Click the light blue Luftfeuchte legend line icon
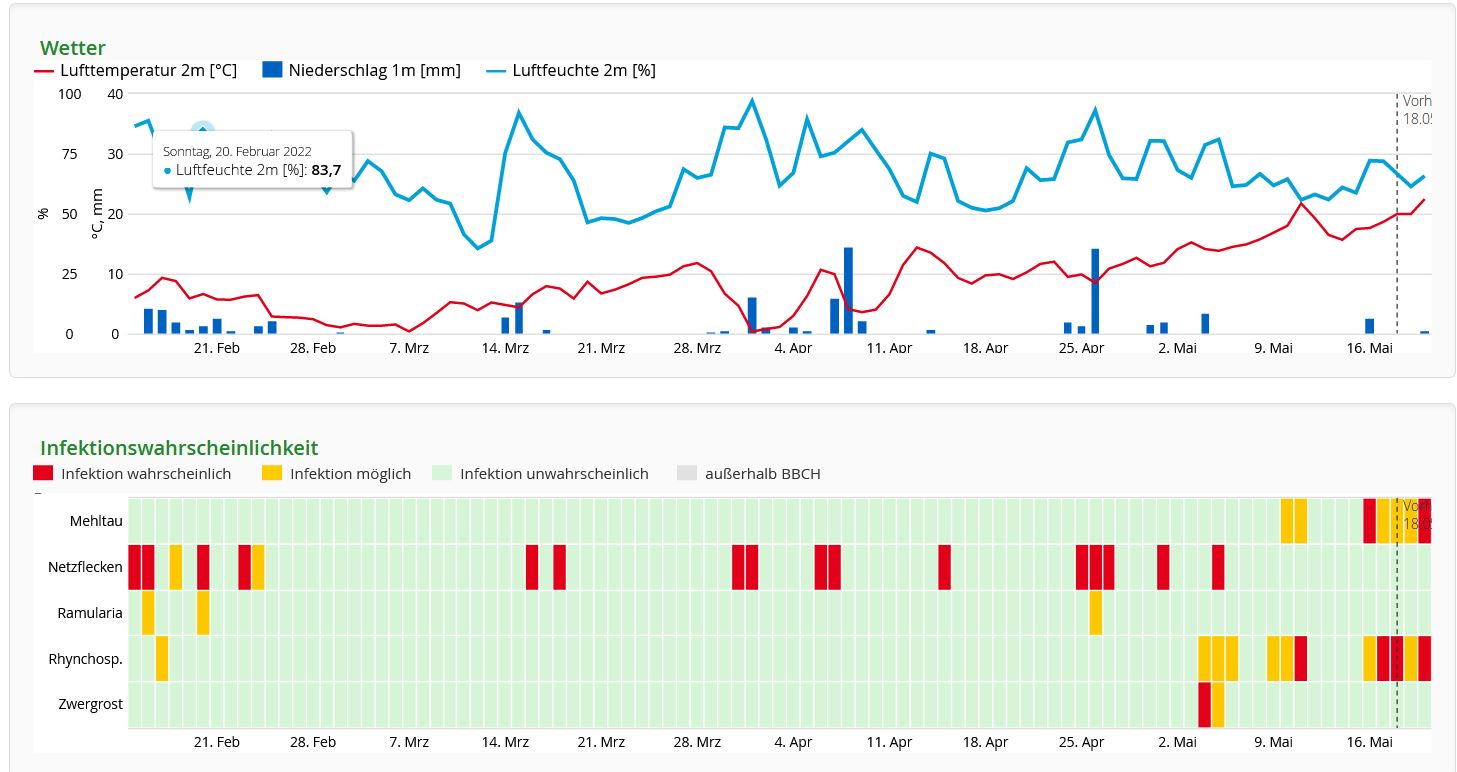Screen dimensions: 1457x772 [496, 71]
